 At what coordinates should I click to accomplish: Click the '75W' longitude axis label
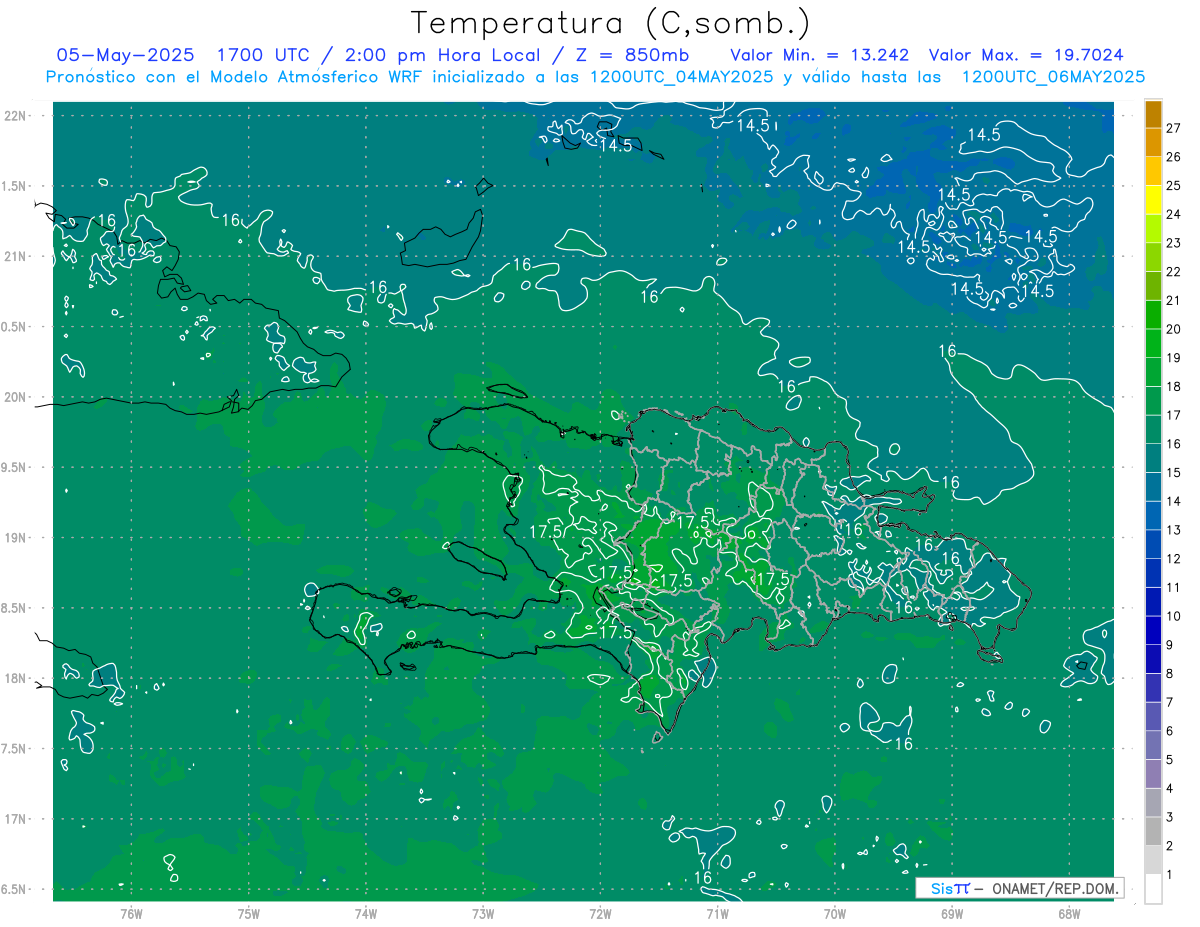(x=248, y=914)
